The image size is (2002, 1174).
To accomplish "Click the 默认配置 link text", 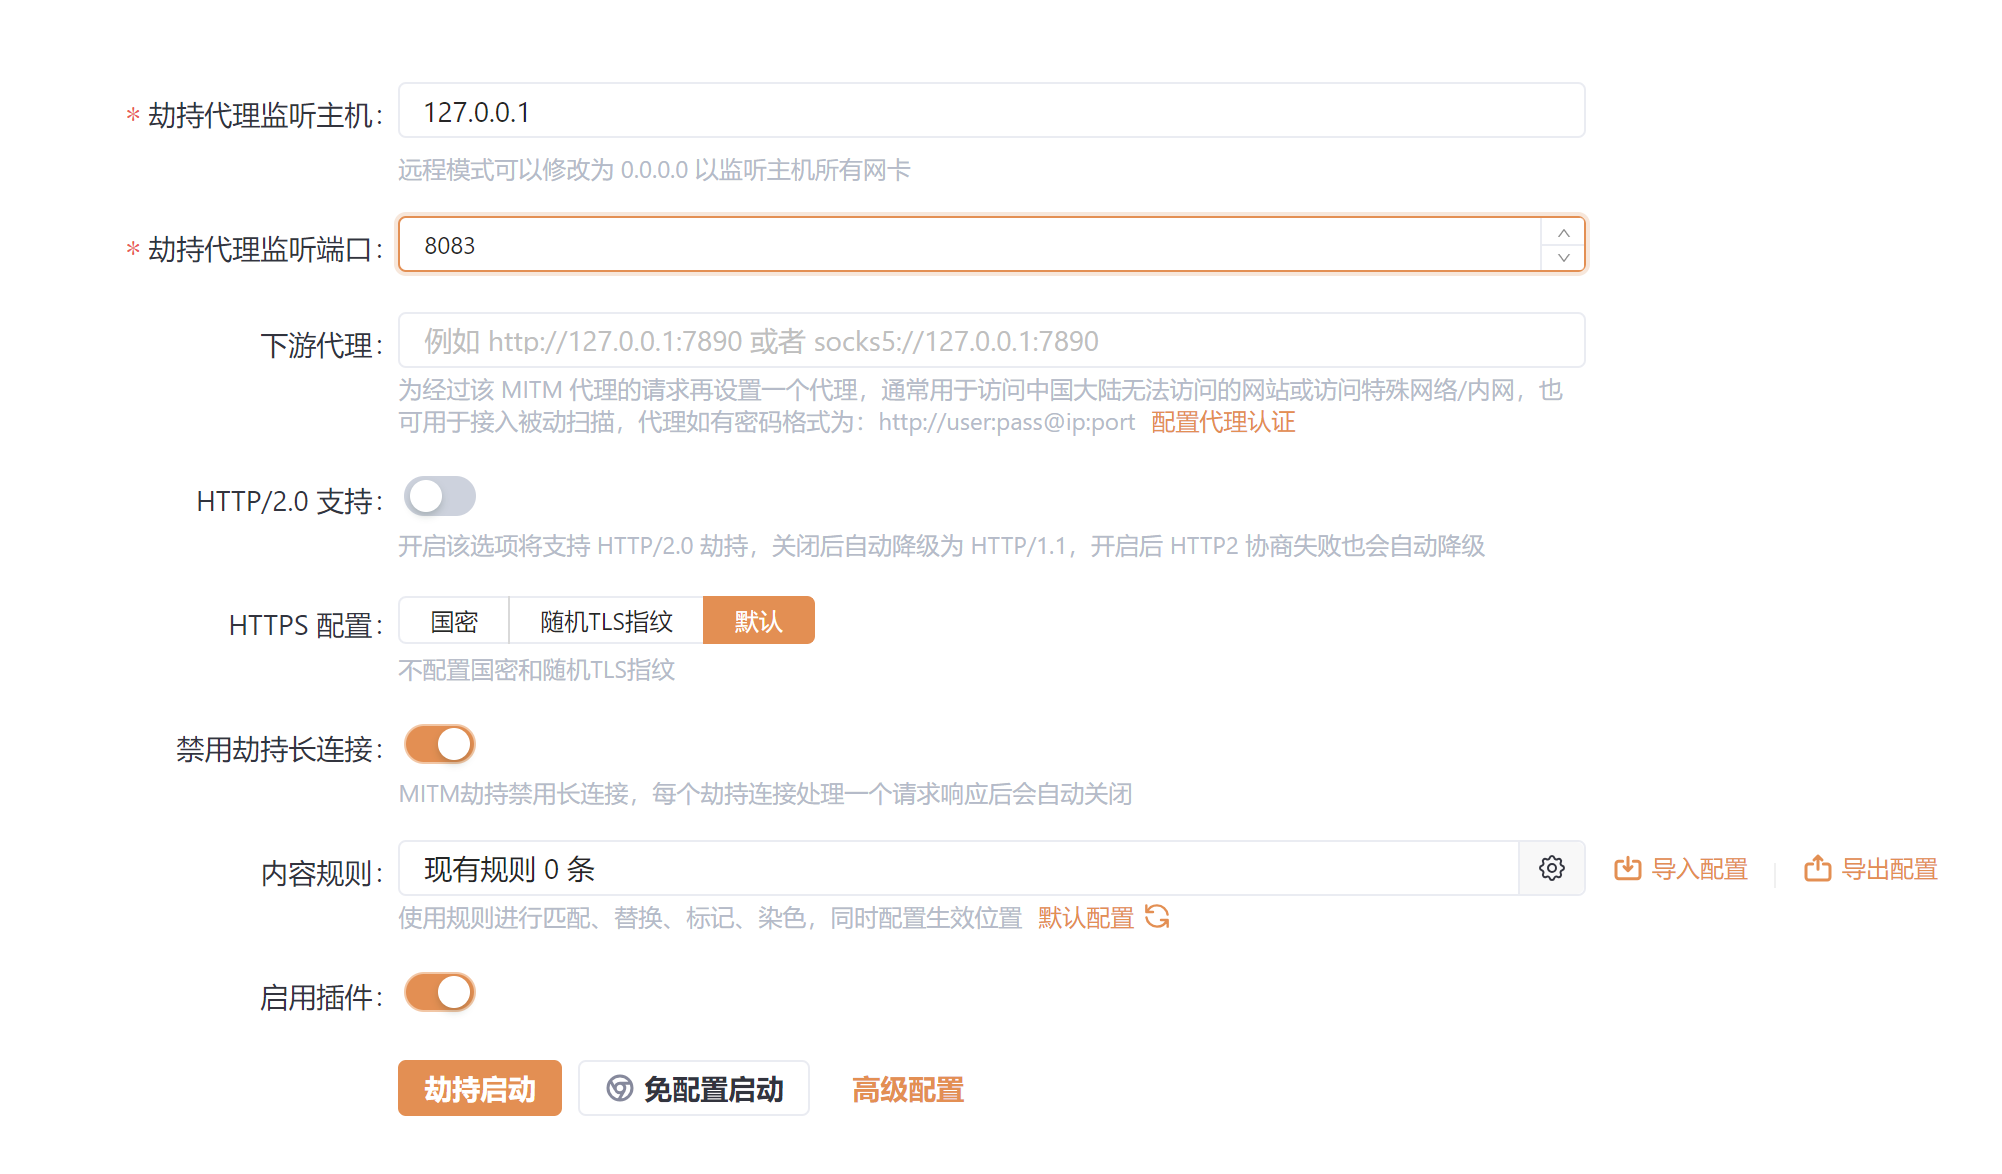I will (x=1085, y=917).
